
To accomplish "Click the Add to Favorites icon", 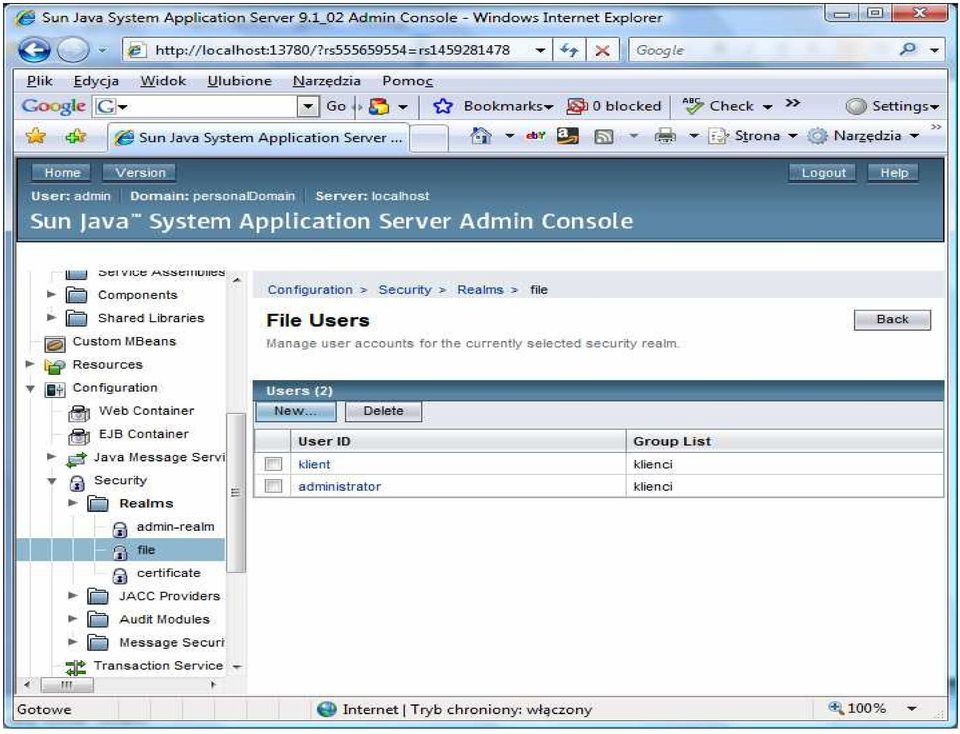I will tap(76, 136).
